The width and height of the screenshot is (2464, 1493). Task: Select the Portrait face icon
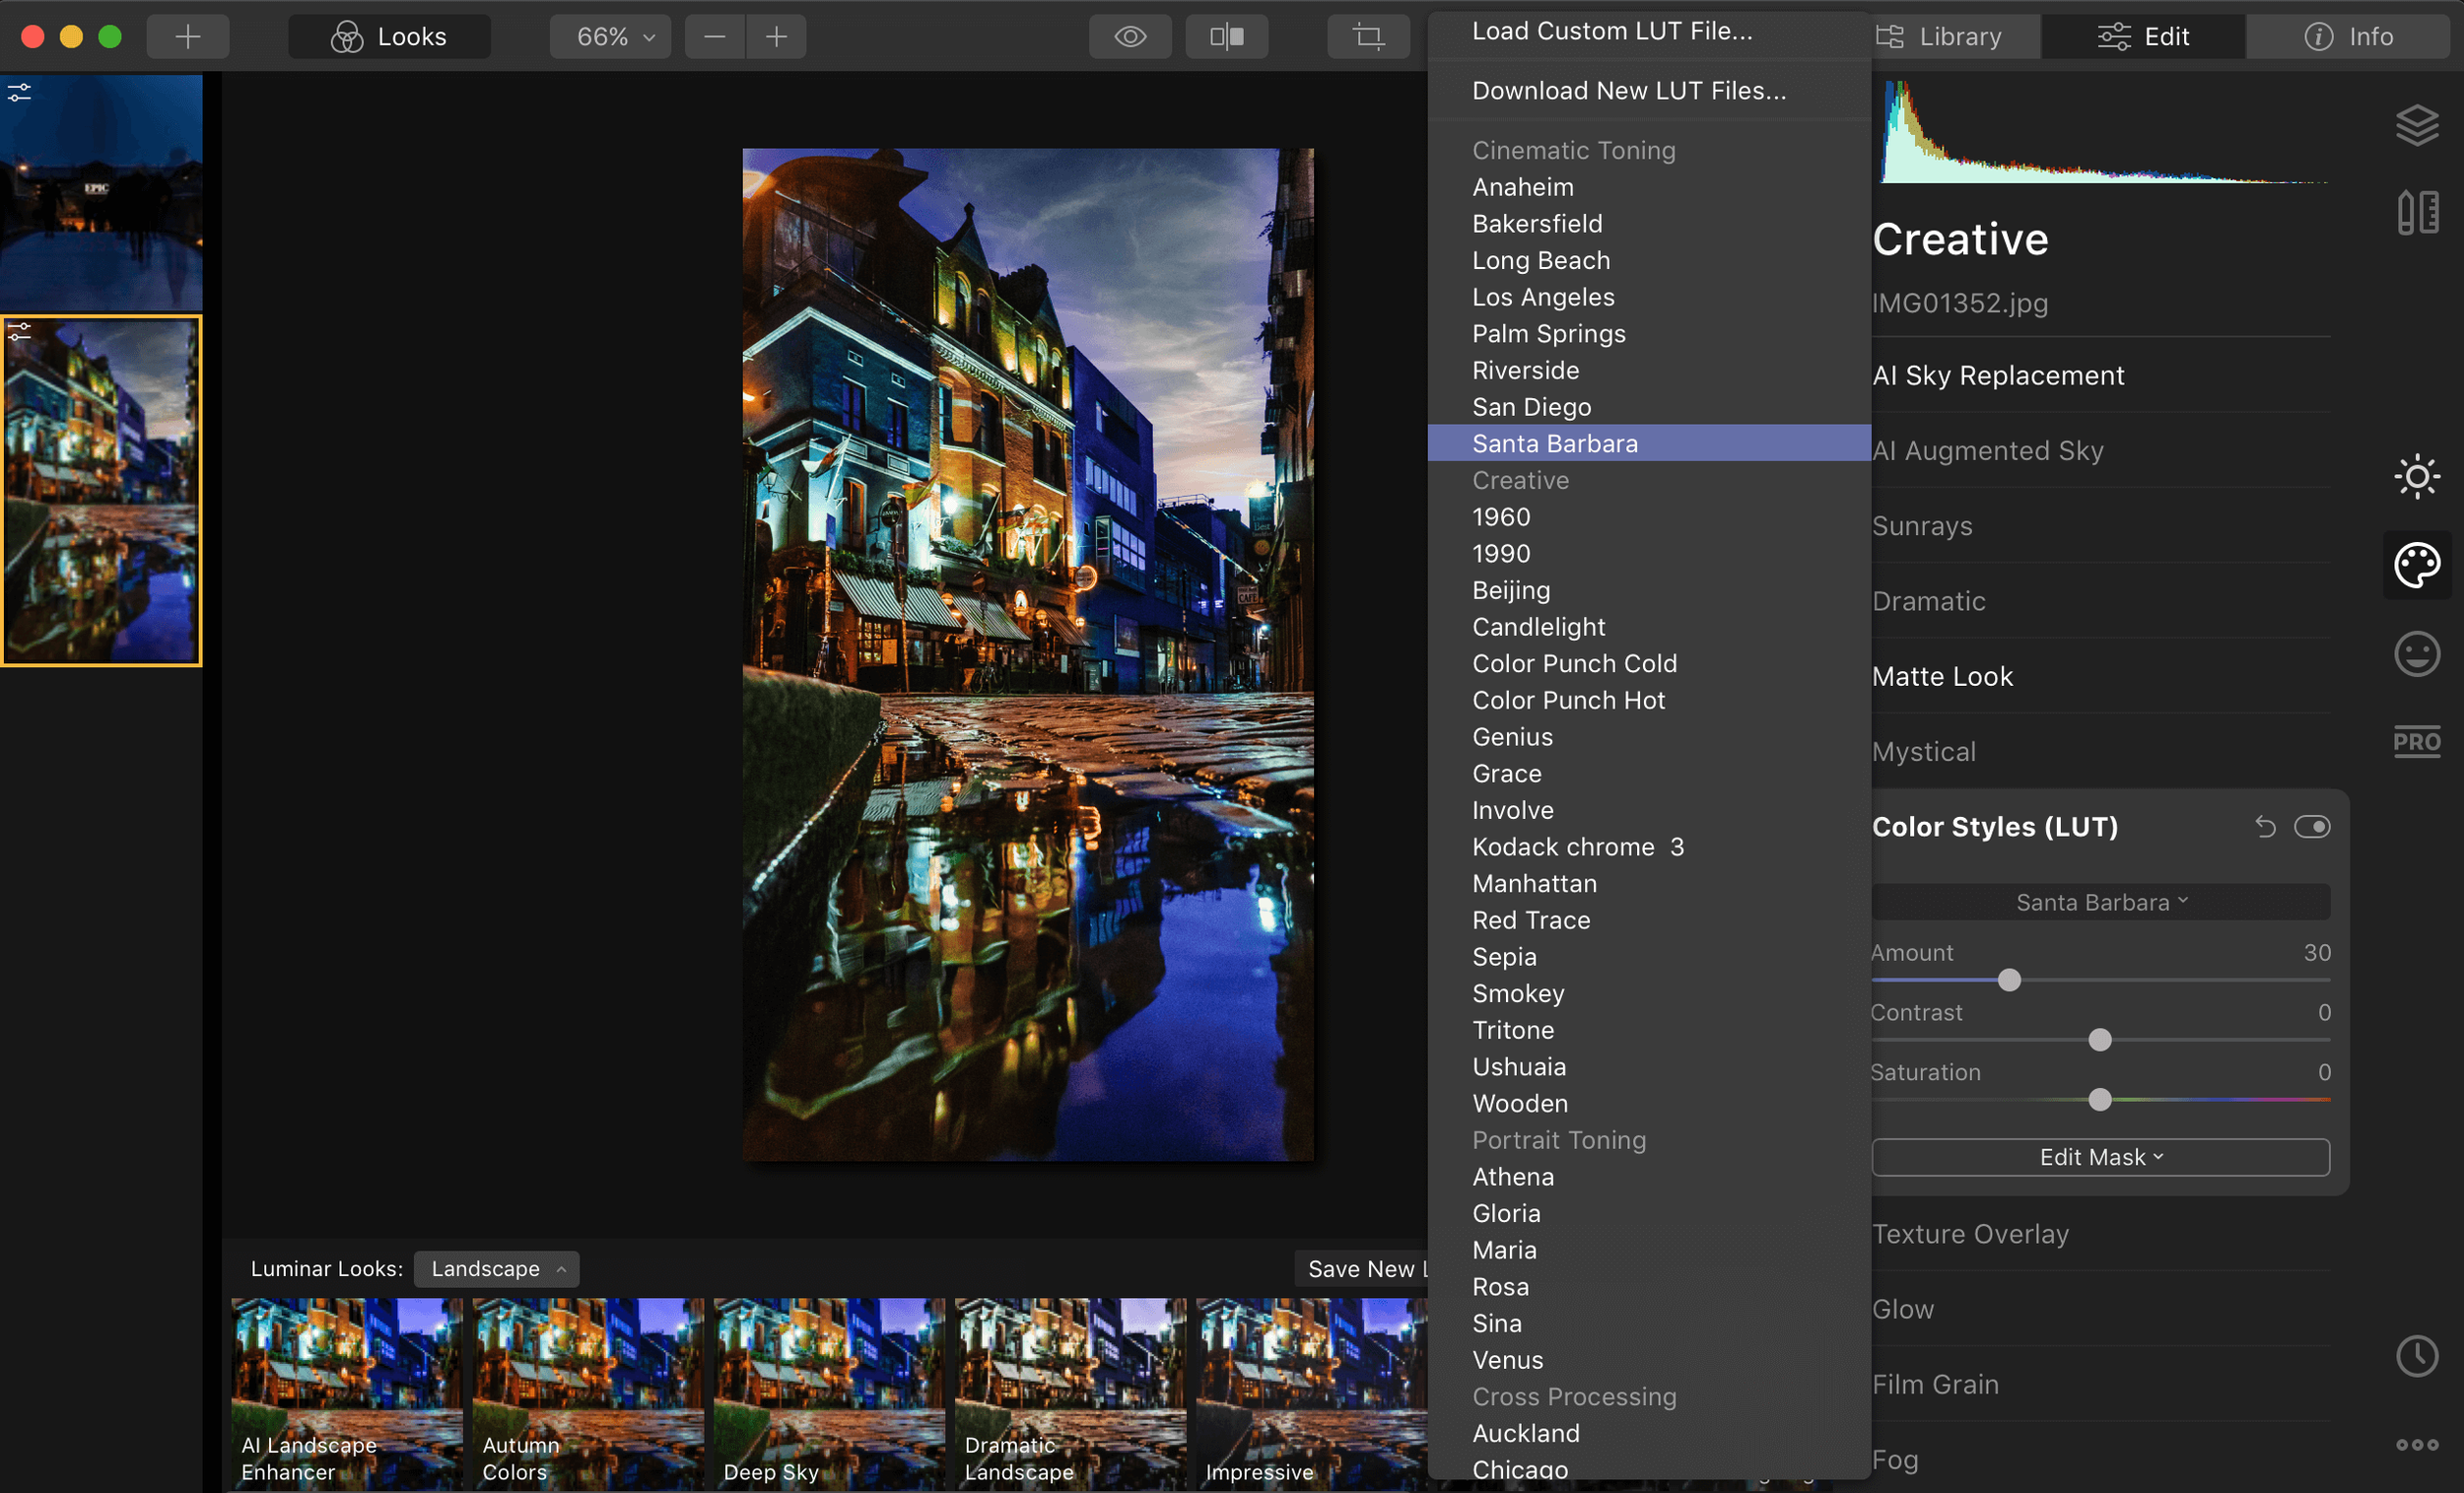pos(2416,654)
